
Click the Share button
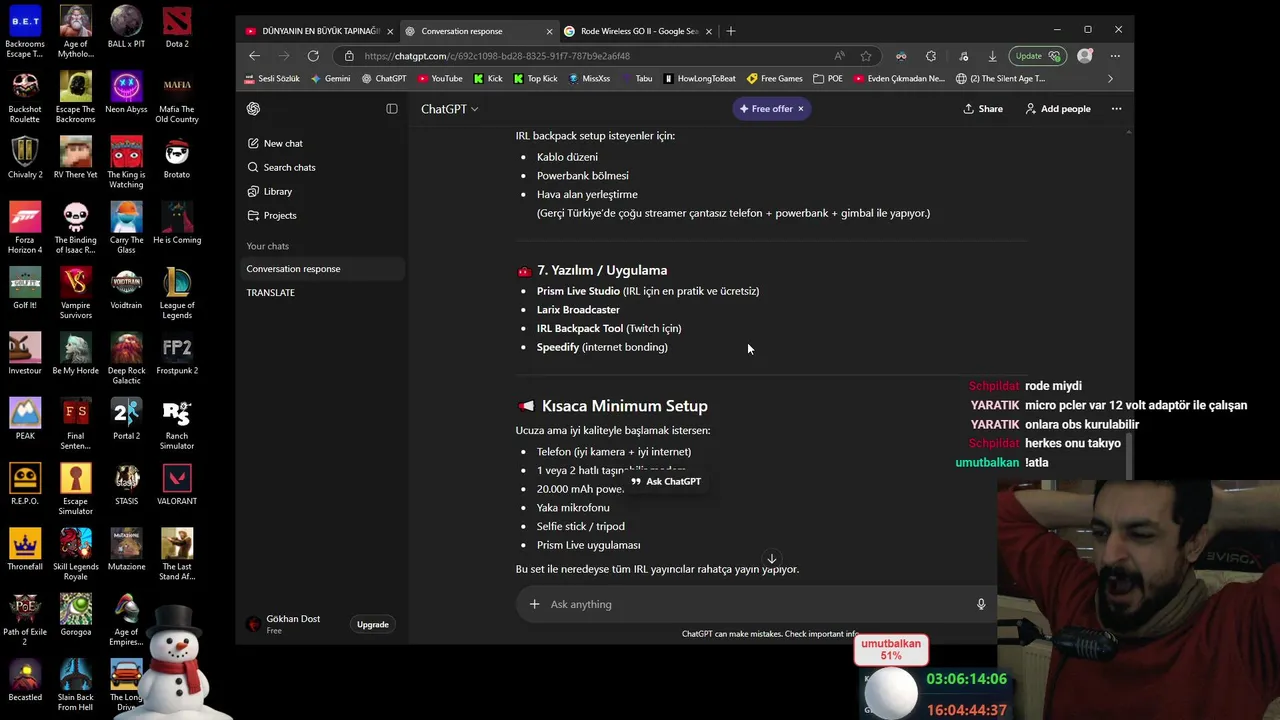(x=983, y=109)
